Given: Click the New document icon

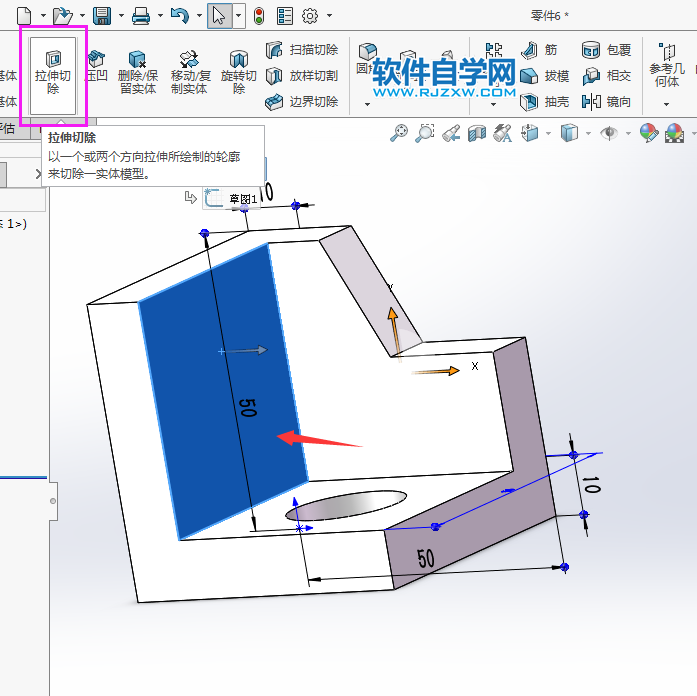Looking at the screenshot, I should tap(24, 16).
